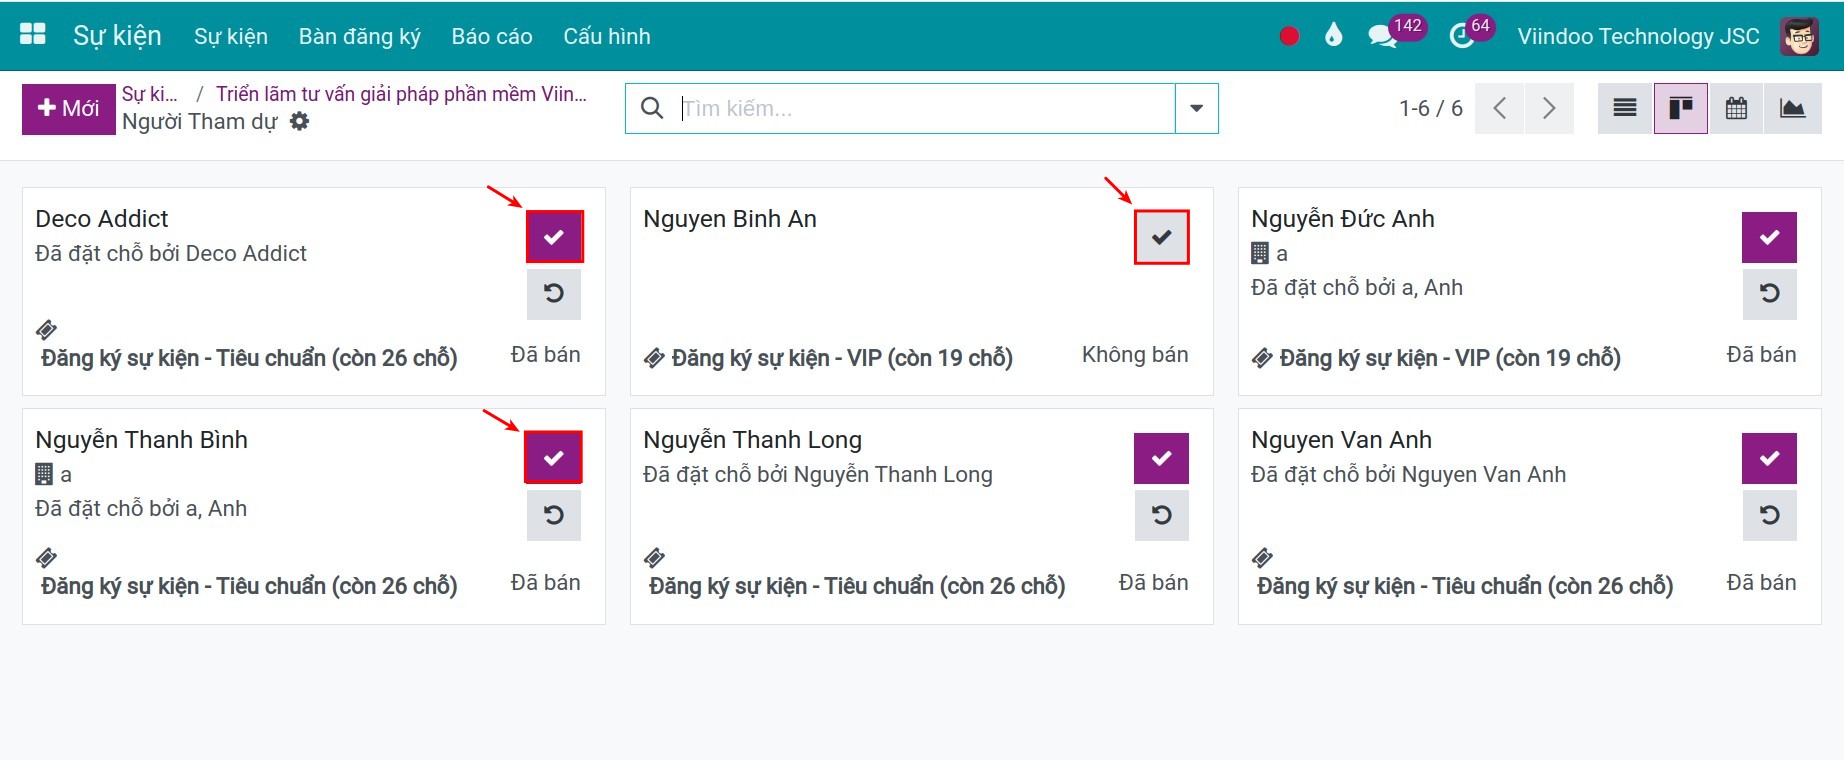Click Không bán status on Nguyen Binh An
The image size is (1844, 760).
pyautogui.click(x=1135, y=354)
